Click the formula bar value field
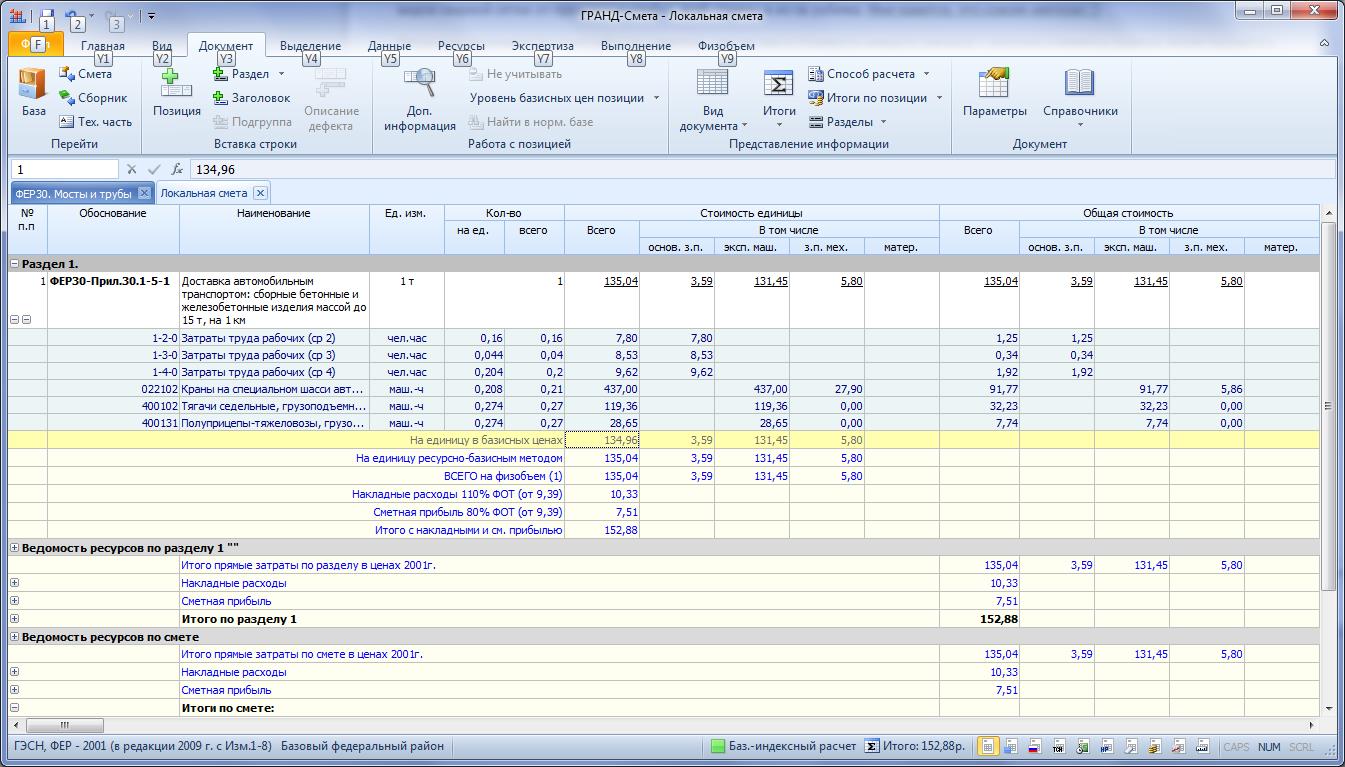 coord(700,170)
